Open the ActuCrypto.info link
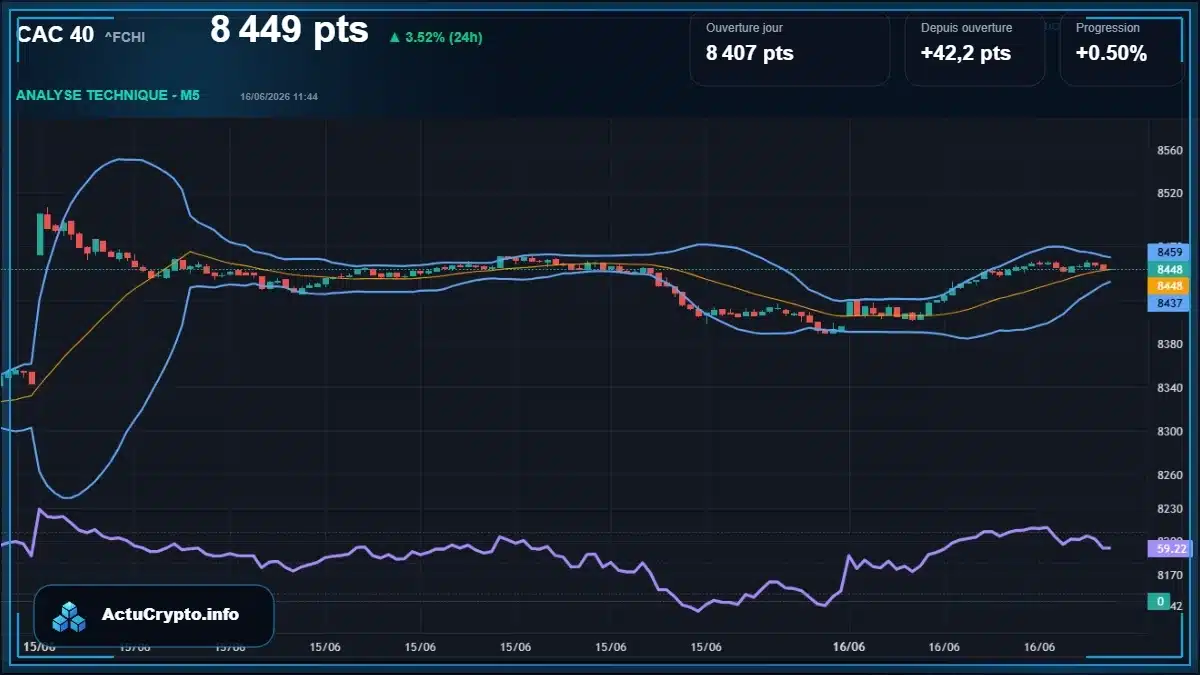 pyautogui.click(x=170, y=615)
